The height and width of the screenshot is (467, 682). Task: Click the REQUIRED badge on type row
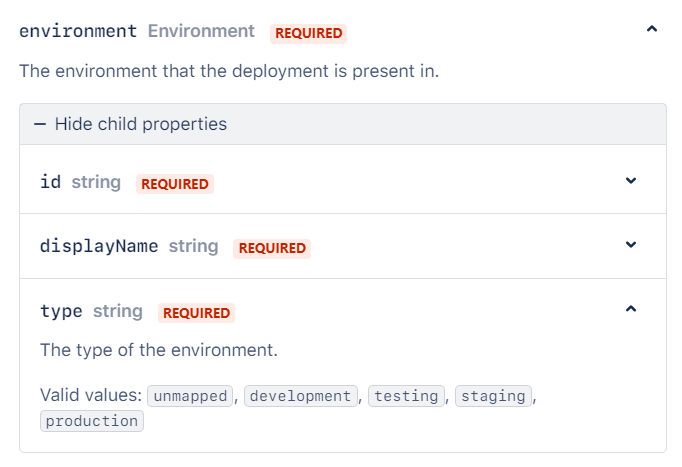coord(196,313)
